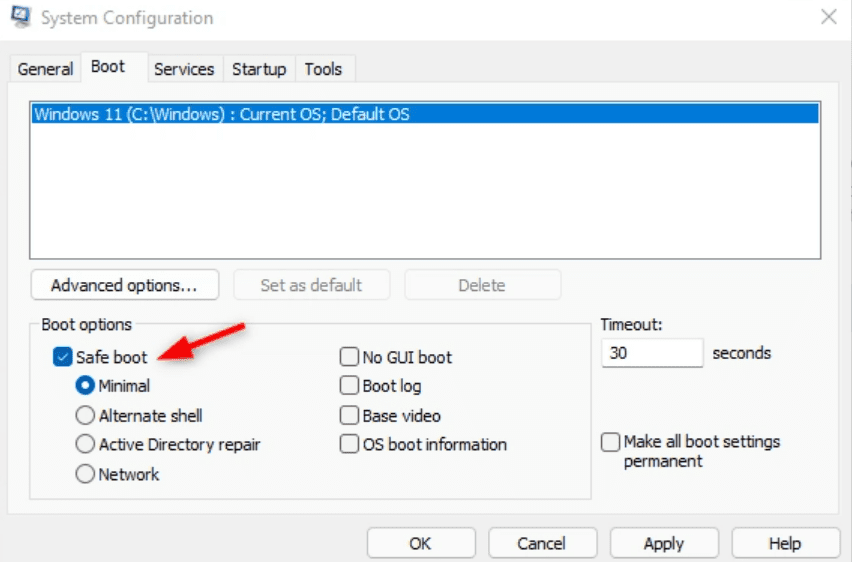Apply the boot settings
Image resolution: width=852 pixels, height=562 pixels.
point(664,543)
